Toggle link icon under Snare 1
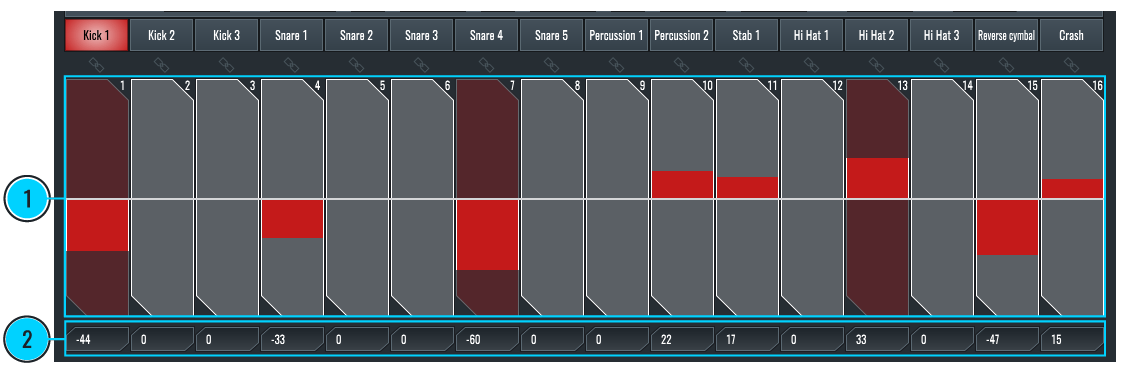This screenshot has height=369, width=1123. pyautogui.click(x=291, y=64)
